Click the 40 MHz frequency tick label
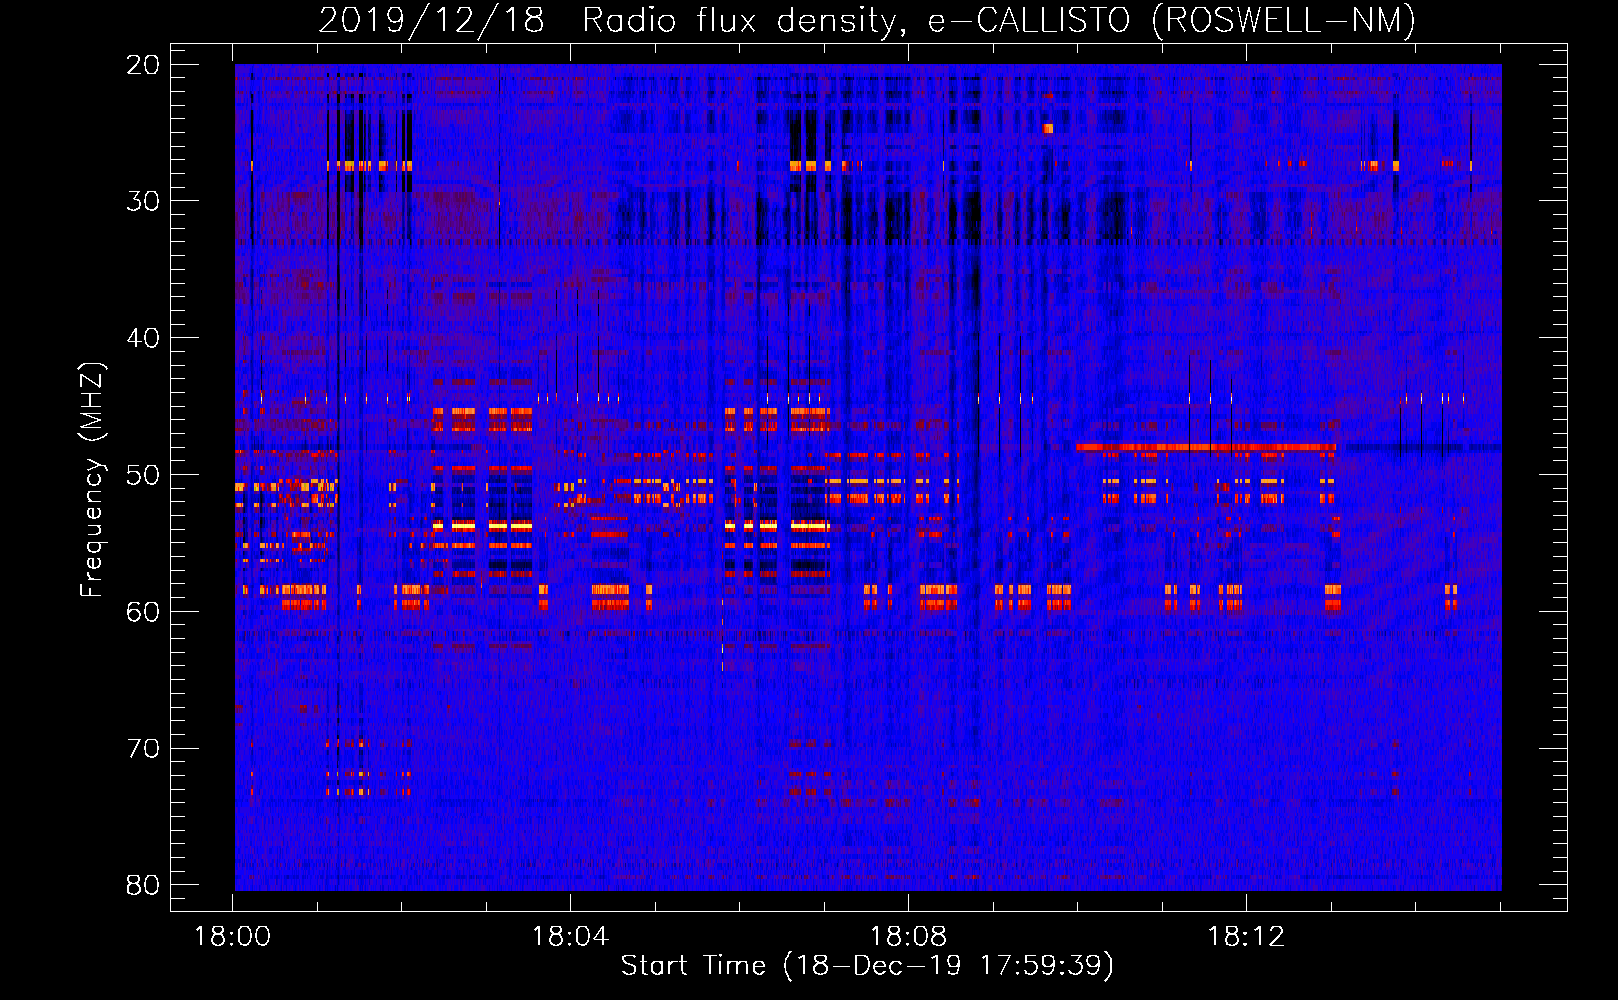 coord(144,338)
